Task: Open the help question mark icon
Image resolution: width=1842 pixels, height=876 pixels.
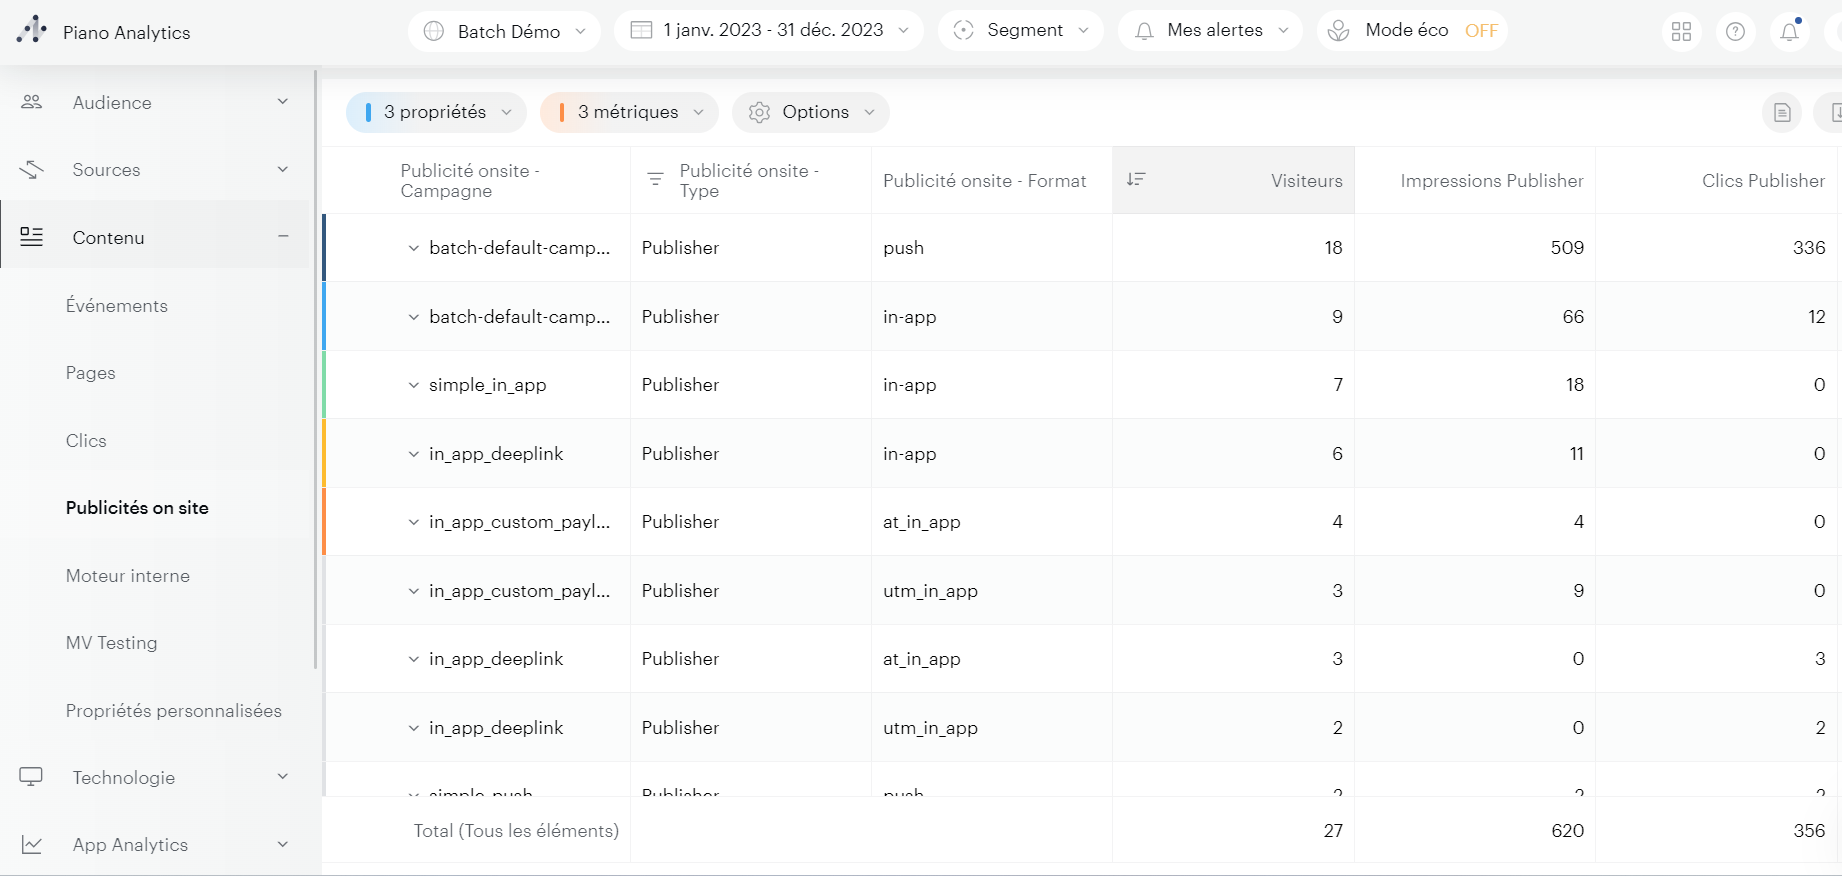Action: tap(1736, 32)
